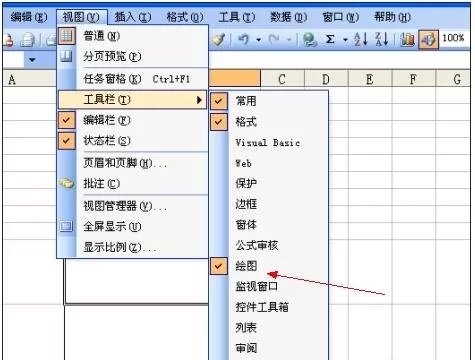This screenshot has height=360, width=475.
Task: Select column A header
Action: tap(29, 79)
